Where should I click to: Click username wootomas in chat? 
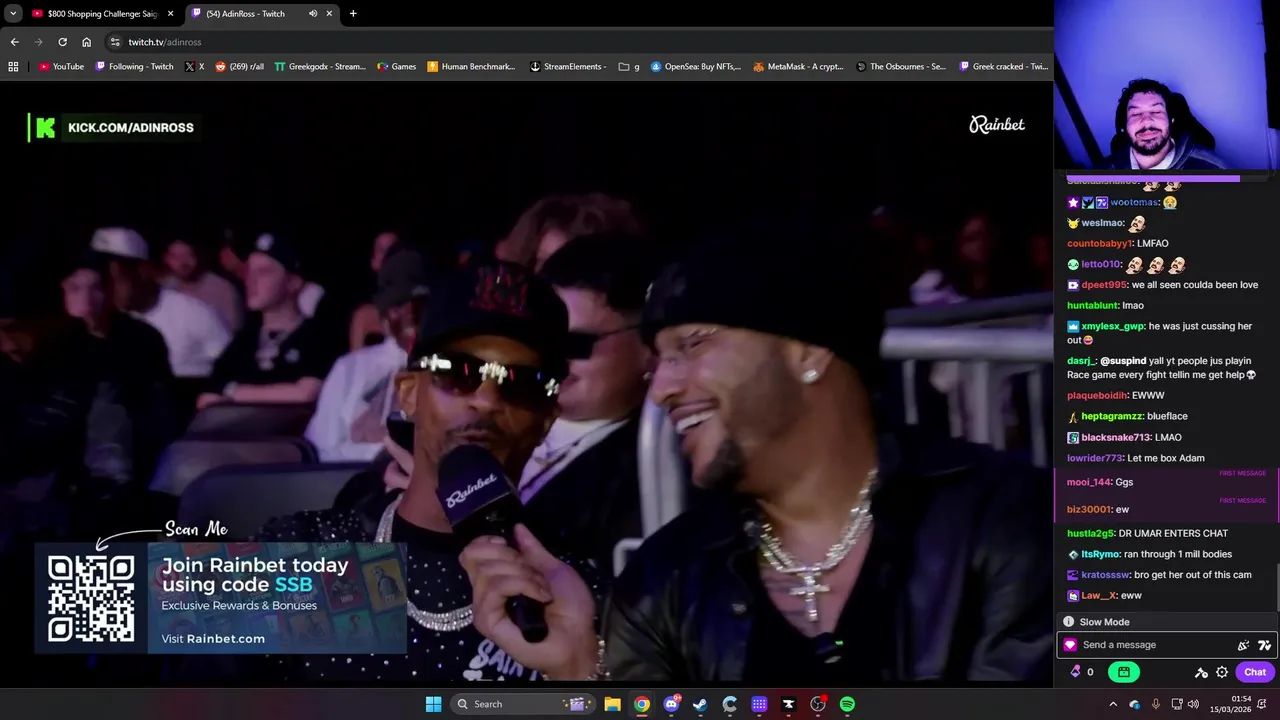[1134, 202]
